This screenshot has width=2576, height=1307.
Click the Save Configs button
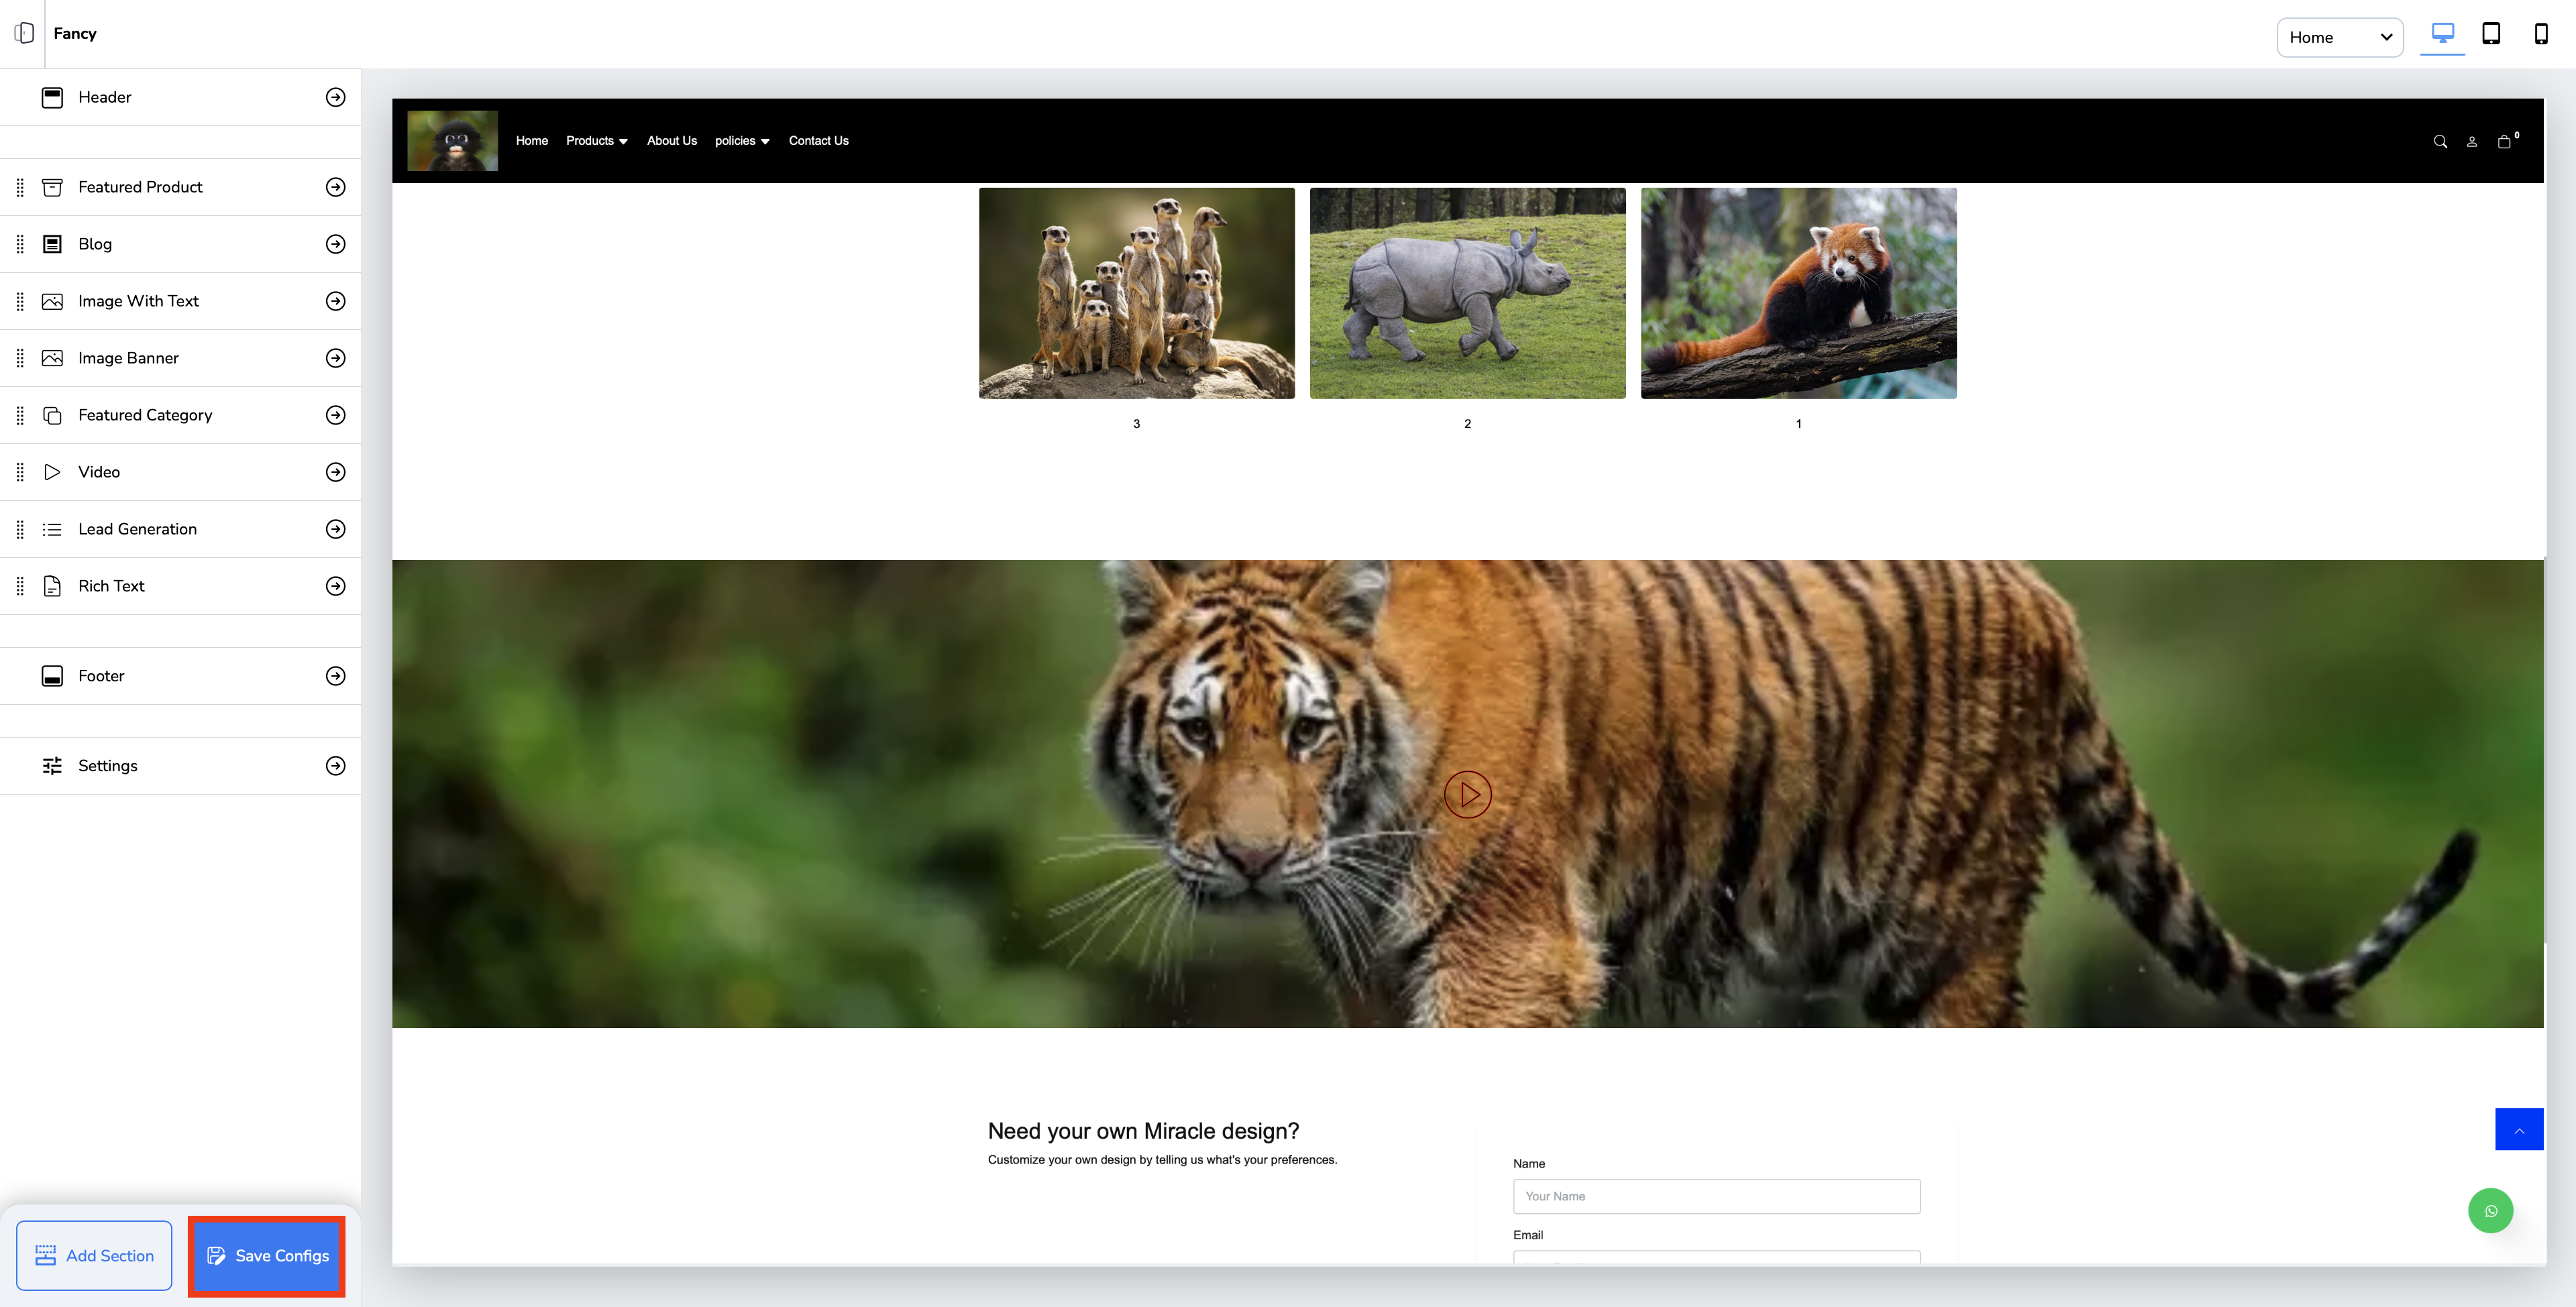coord(267,1256)
